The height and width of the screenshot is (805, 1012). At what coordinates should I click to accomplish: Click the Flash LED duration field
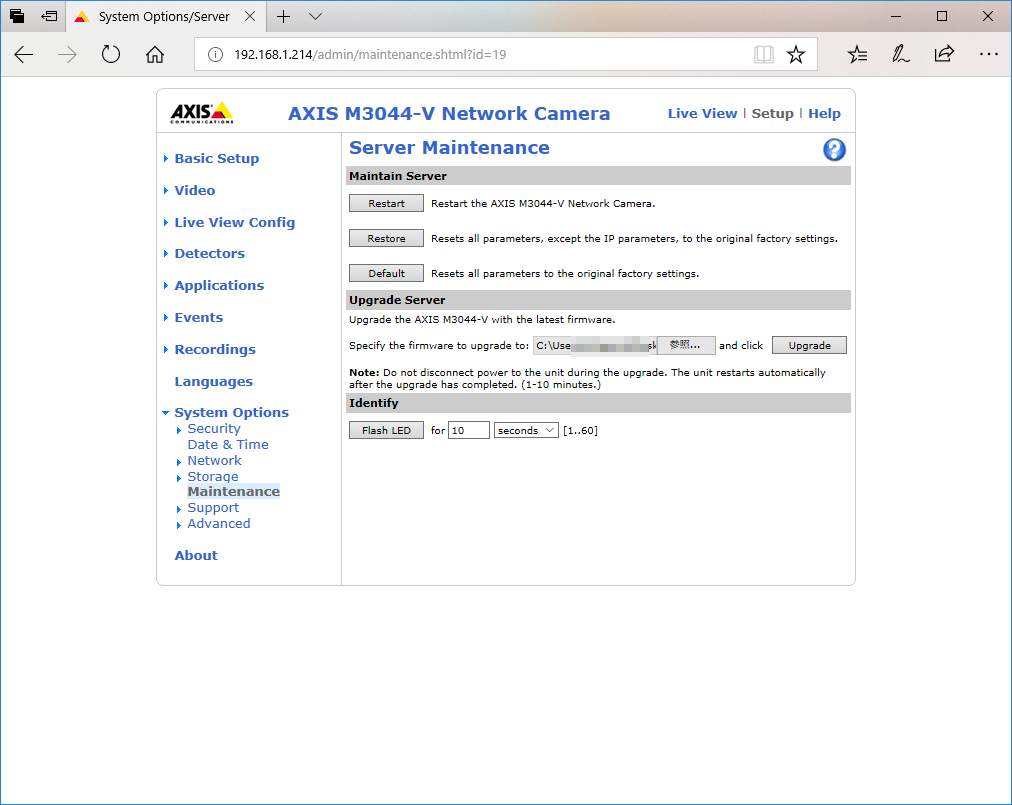469,431
